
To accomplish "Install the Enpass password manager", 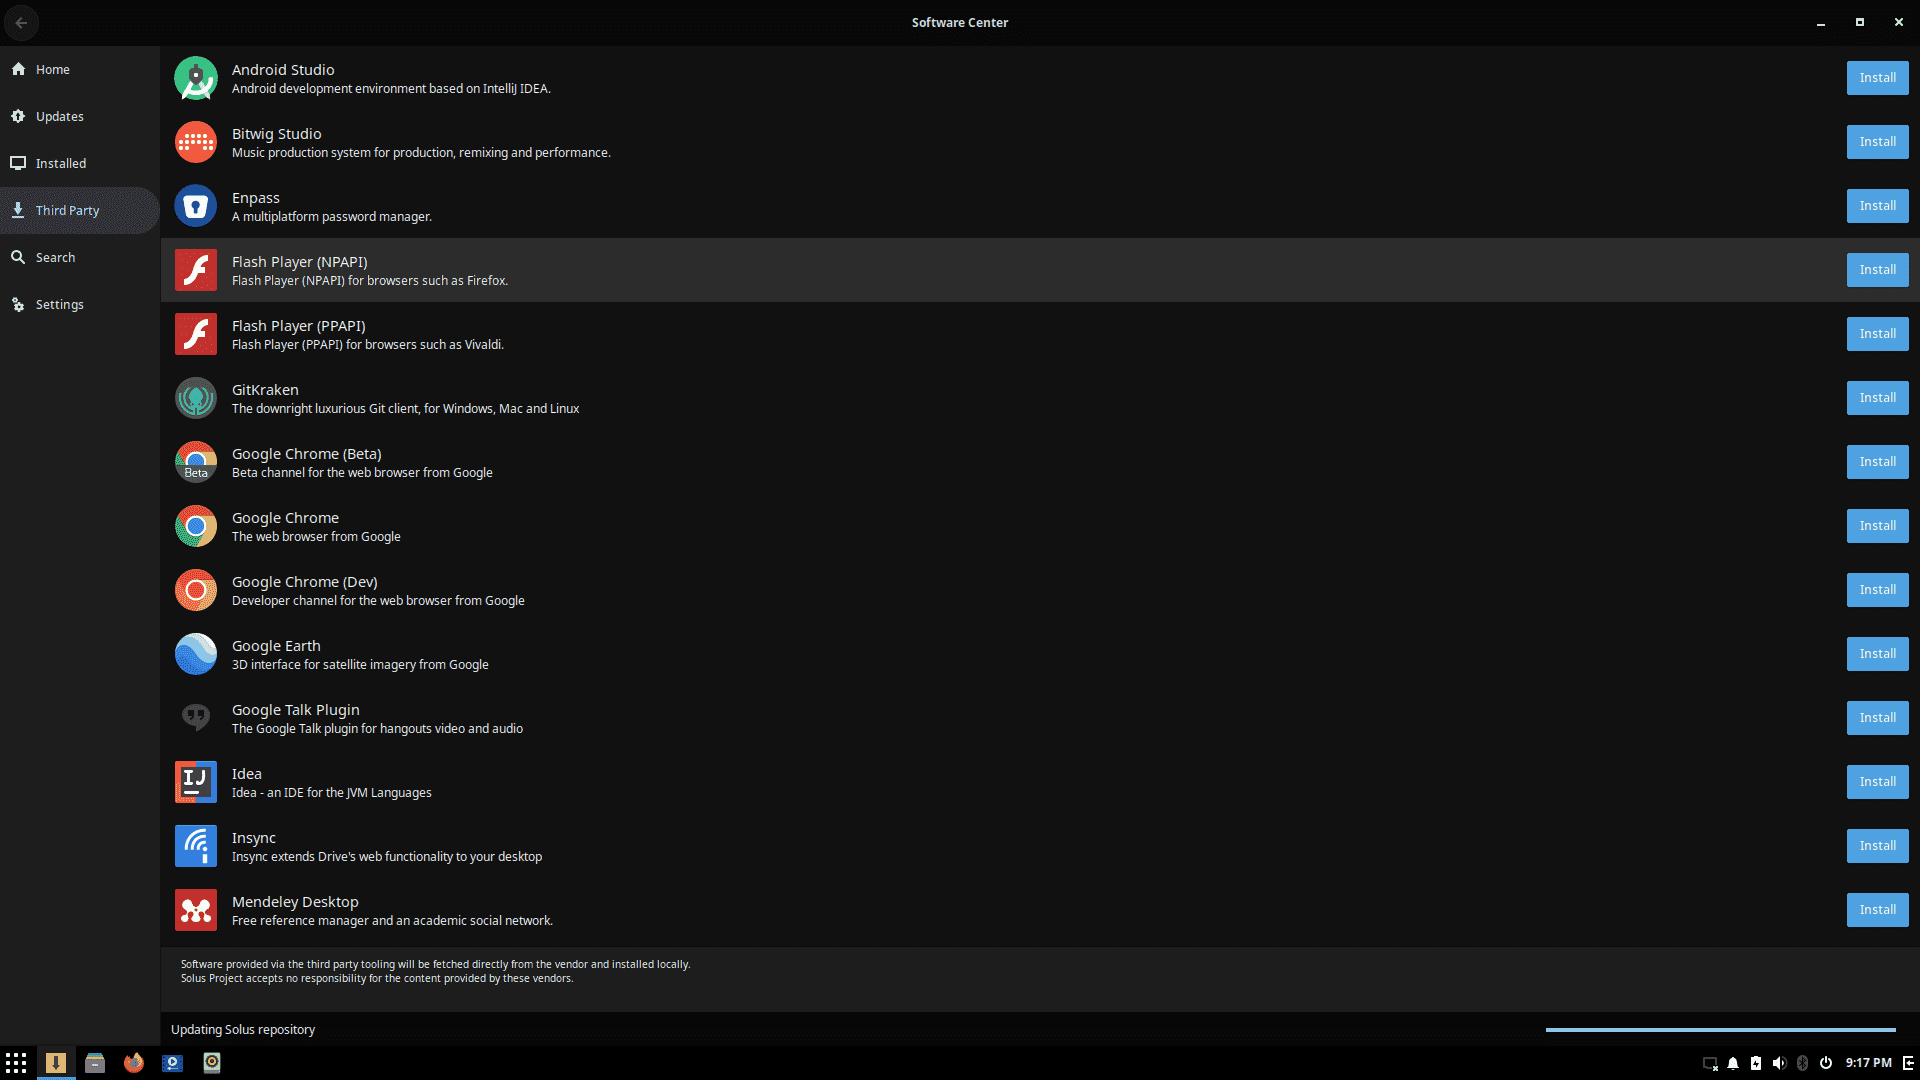I will point(1877,205).
